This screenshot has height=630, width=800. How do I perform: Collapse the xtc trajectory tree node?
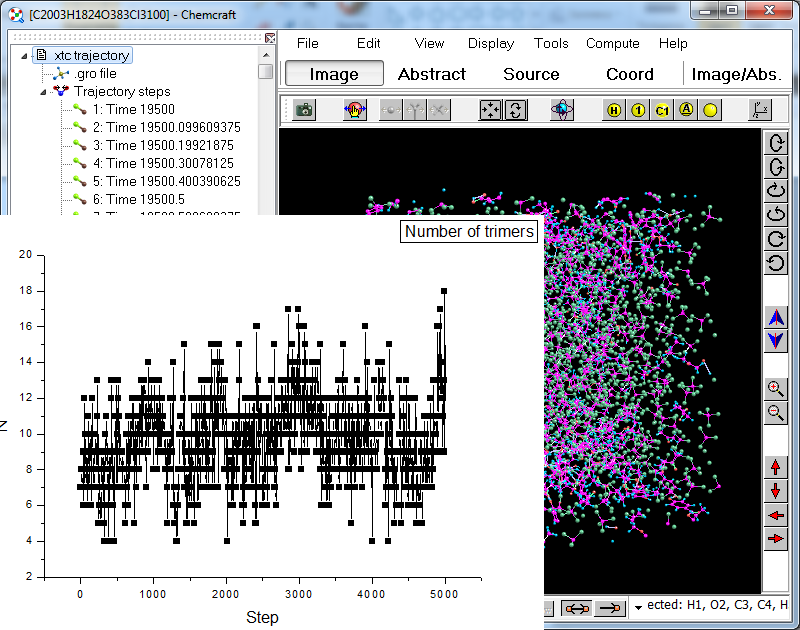click(25, 56)
